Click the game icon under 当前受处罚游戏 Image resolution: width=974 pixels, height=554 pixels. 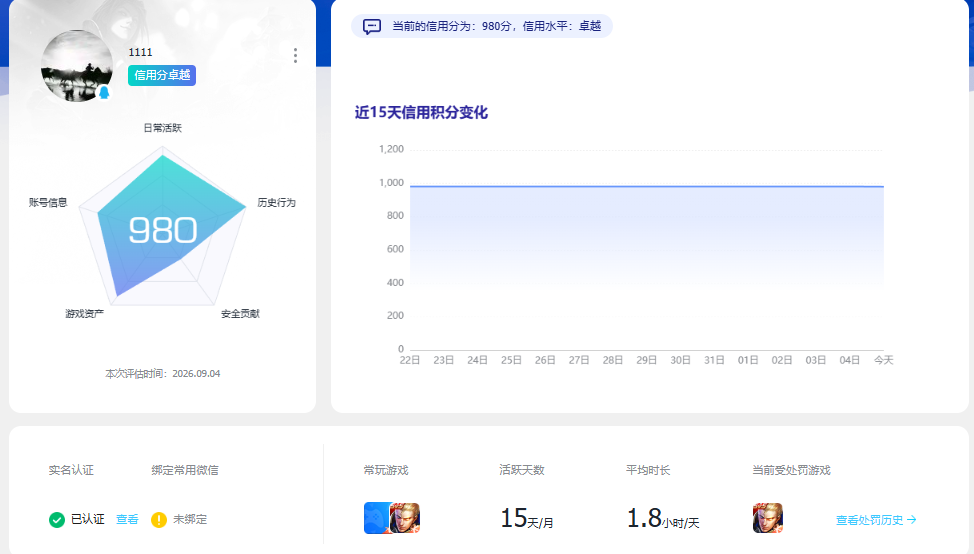pos(768,518)
